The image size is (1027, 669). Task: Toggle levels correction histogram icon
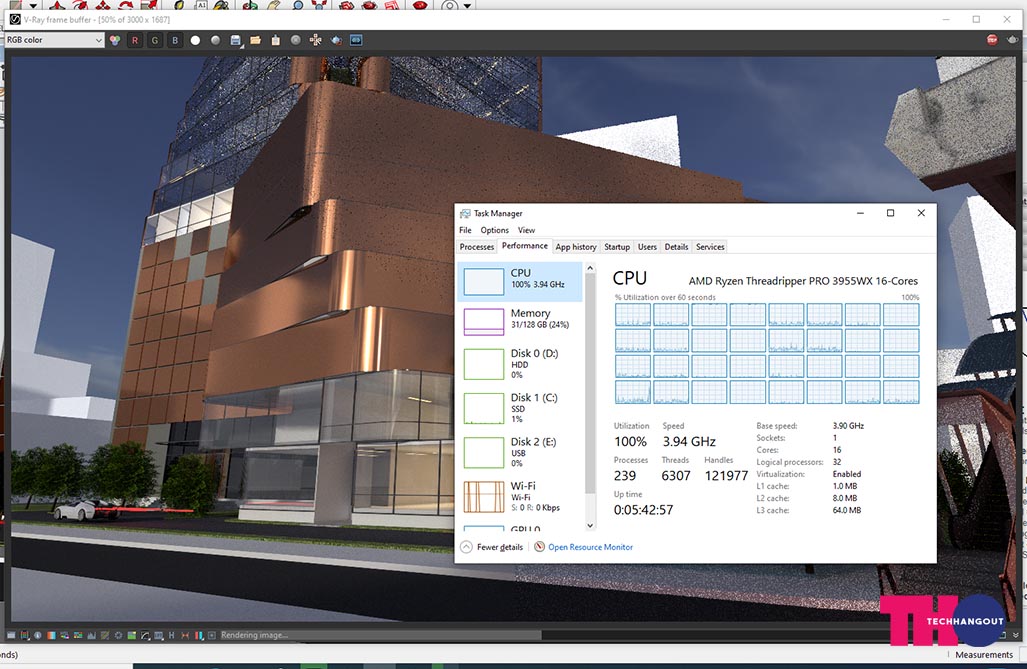coord(91,636)
